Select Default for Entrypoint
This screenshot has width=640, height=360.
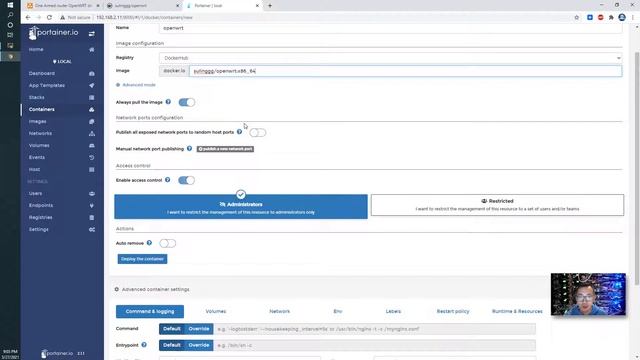(x=172, y=345)
